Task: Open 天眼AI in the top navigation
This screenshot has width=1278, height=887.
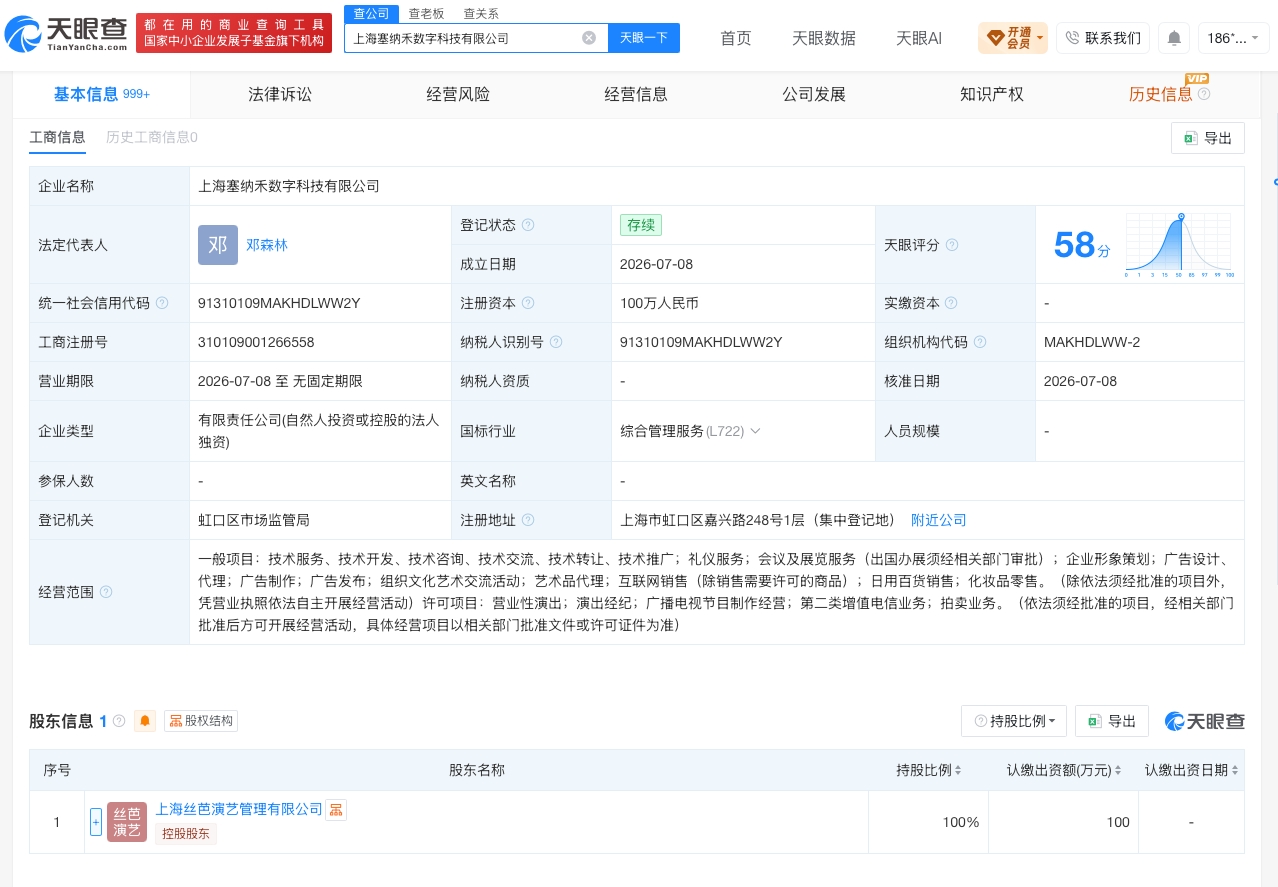Action: coord(919,38)
